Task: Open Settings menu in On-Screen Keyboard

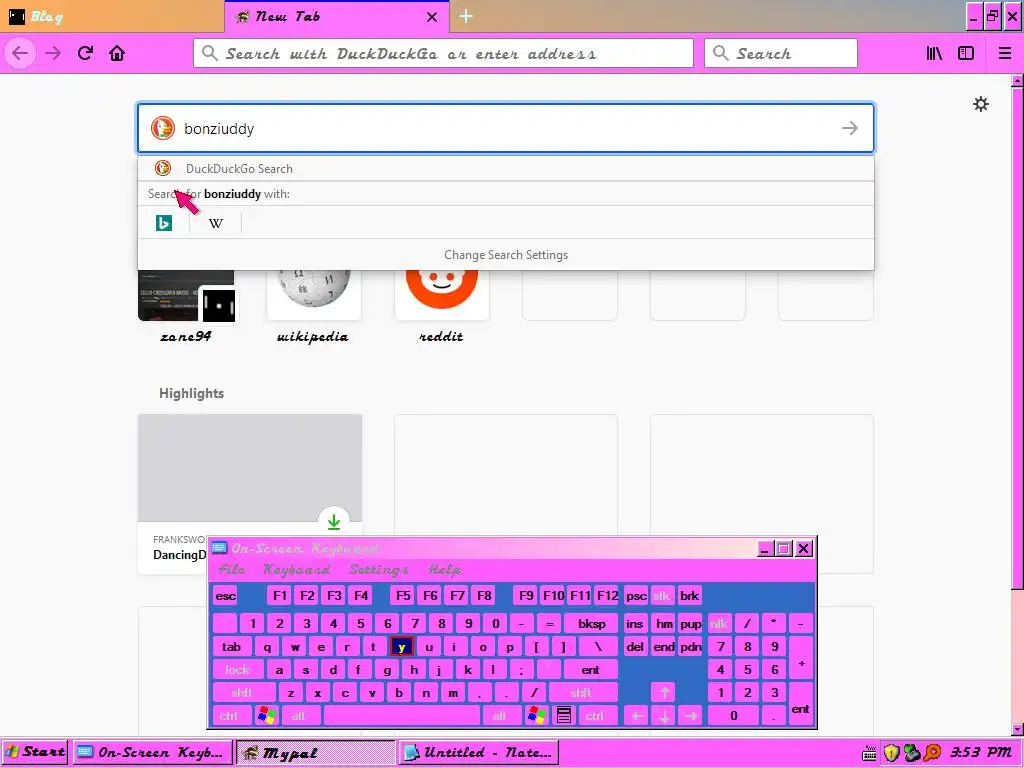Action: coord(379,569)
